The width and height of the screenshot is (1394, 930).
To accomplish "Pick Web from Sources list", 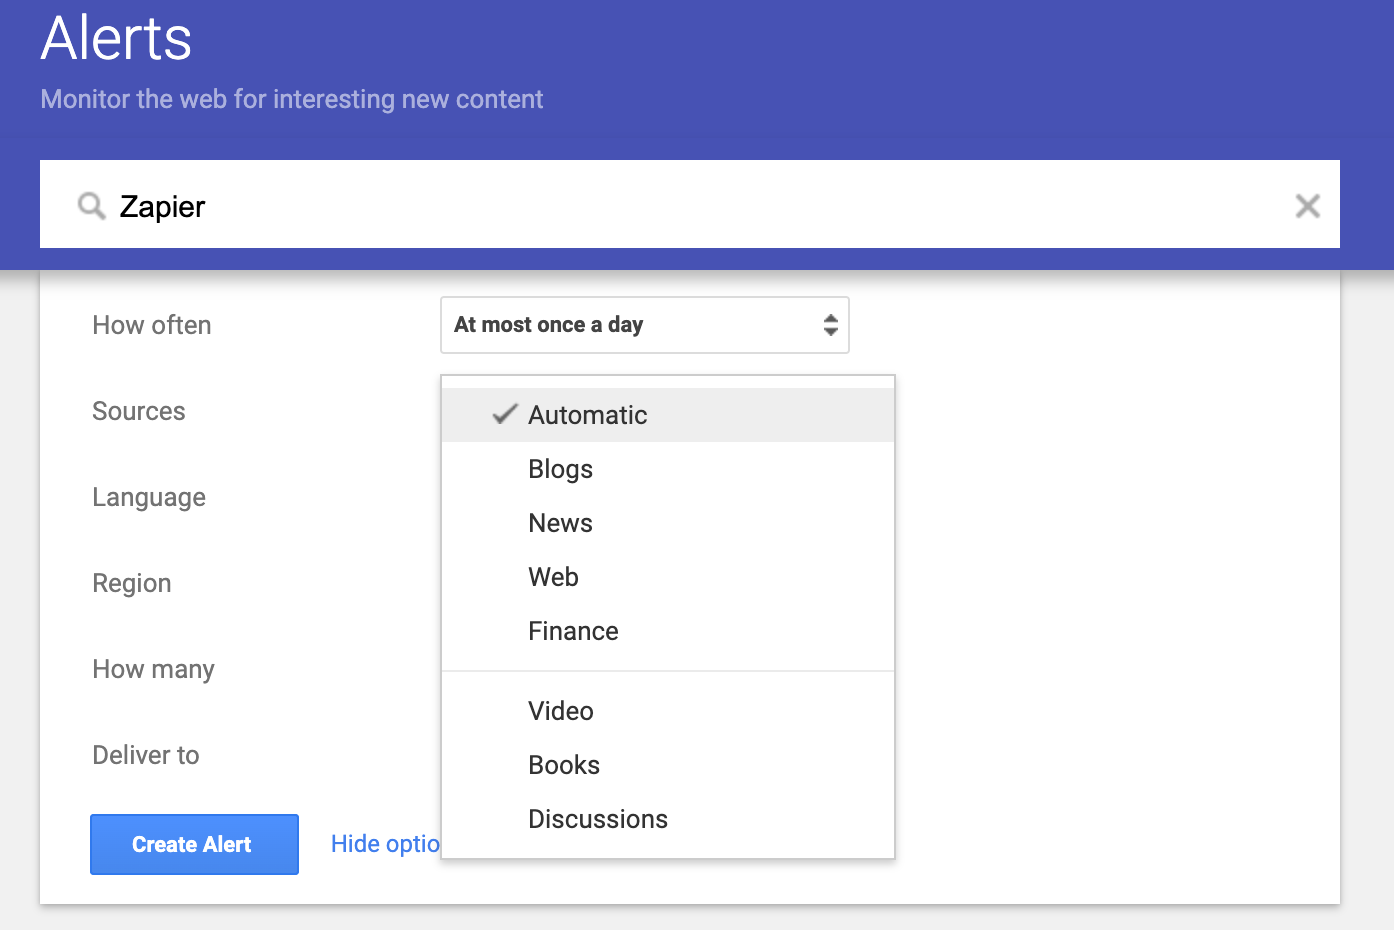I will 668,577.
